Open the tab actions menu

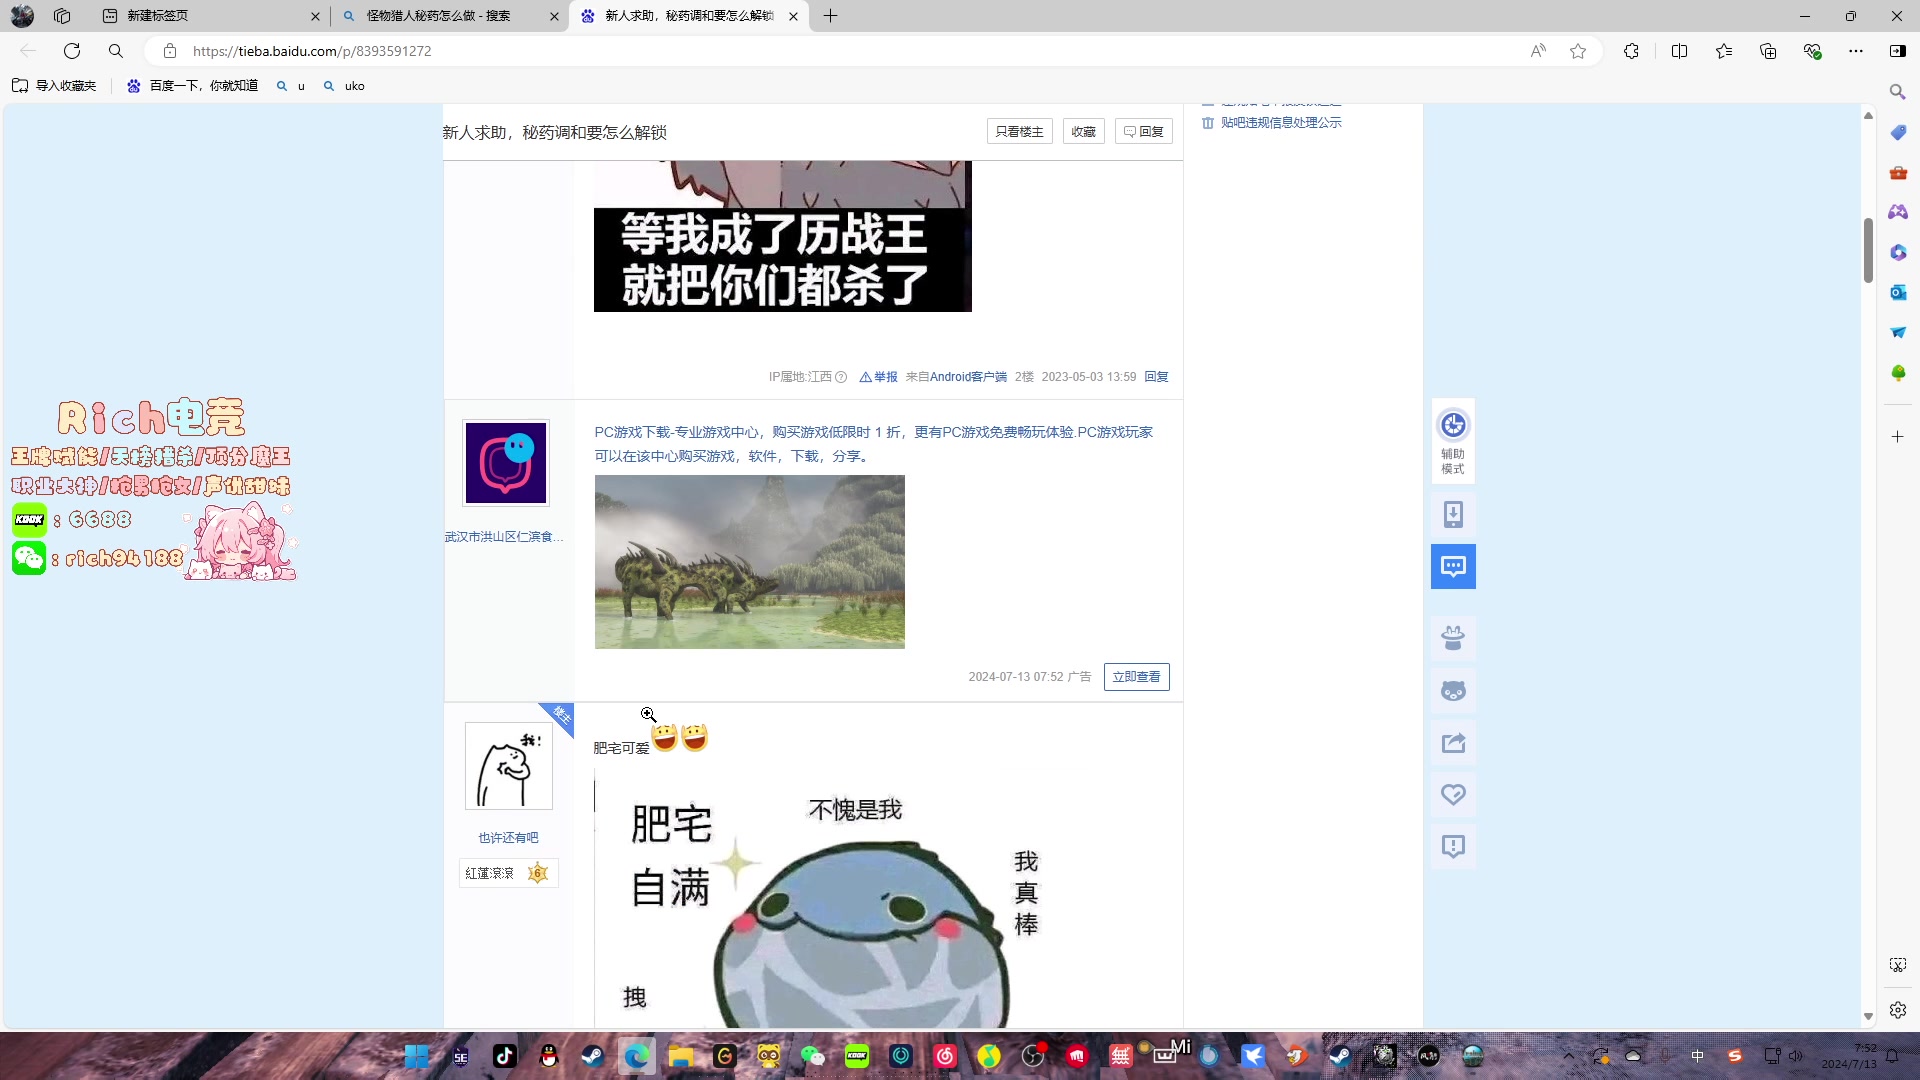[111, 16]
